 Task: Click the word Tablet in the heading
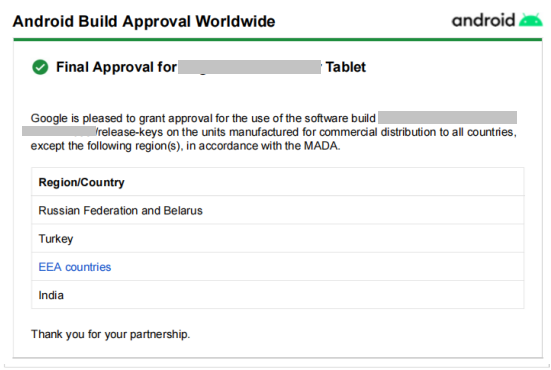pos(345,67)
